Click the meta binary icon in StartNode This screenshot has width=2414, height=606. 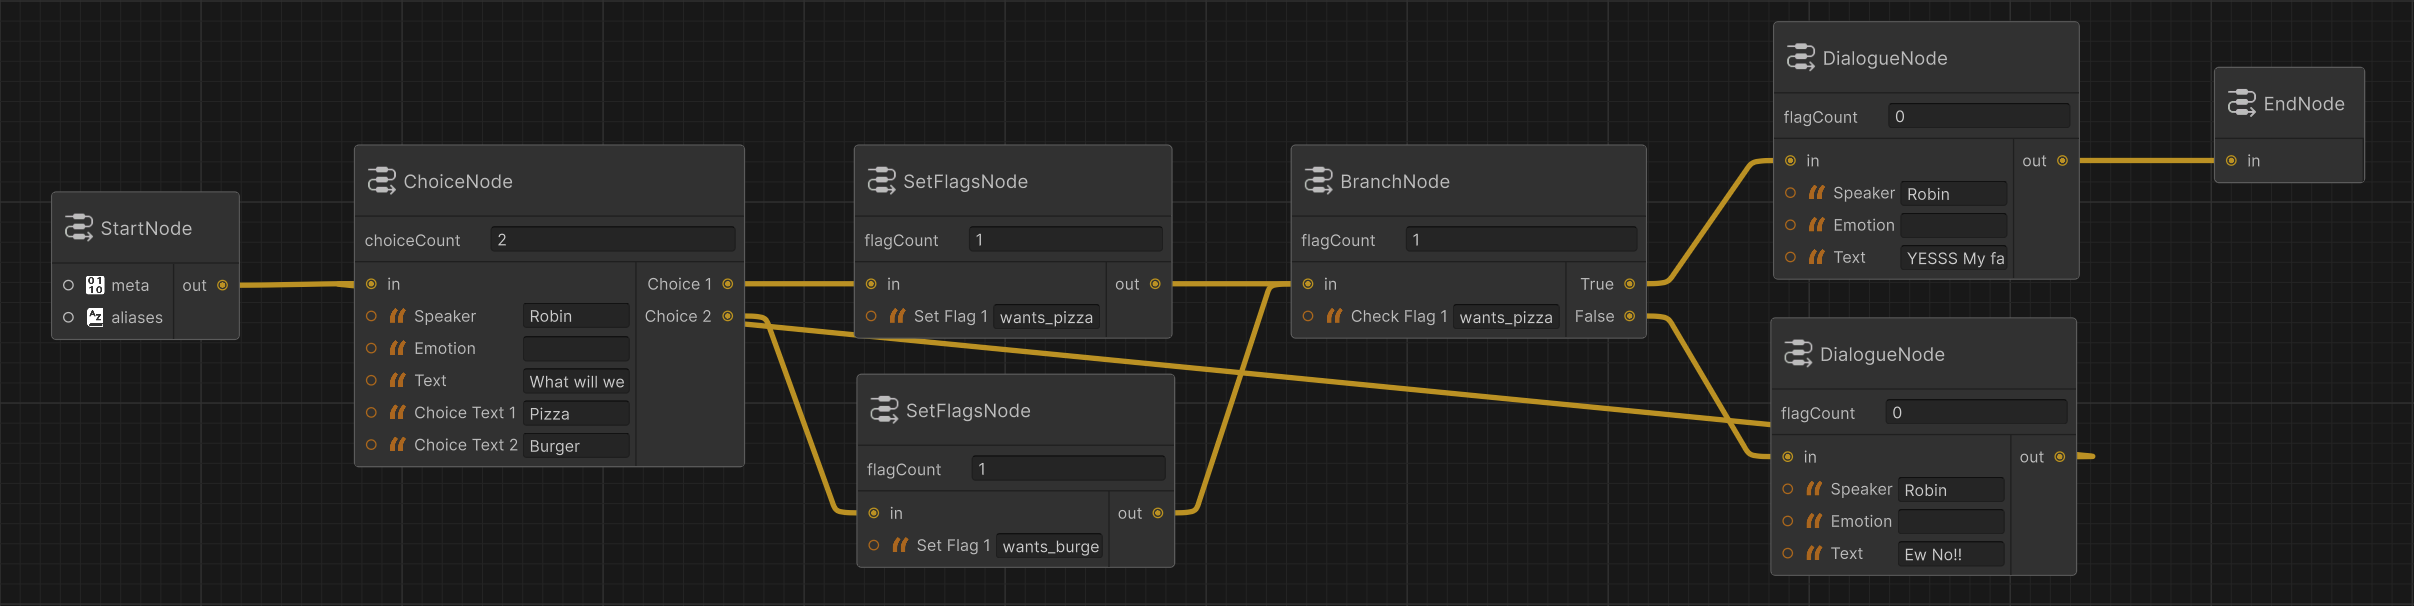coord(95,285)
